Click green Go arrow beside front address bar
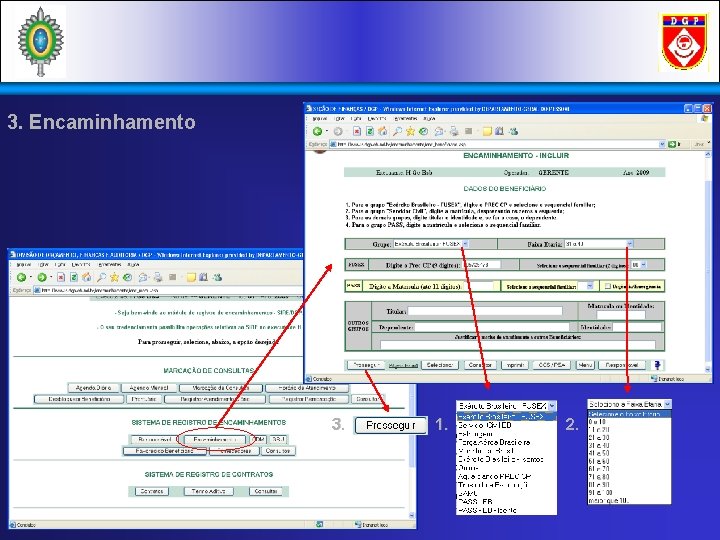Image resolution: width=720 pixels, height=540 pixels. [672, 144]
